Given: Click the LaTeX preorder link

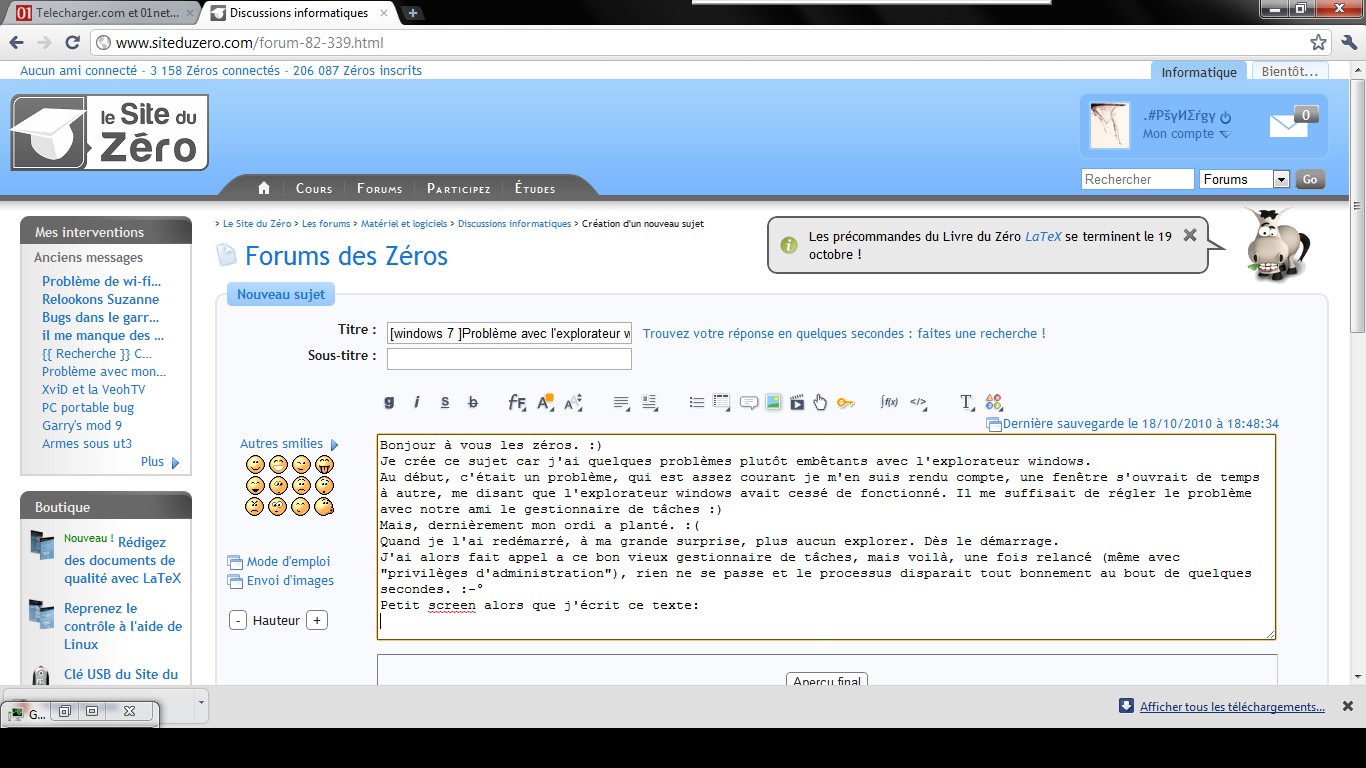Looking at the screenshot, I should [x=1043, y=237].
